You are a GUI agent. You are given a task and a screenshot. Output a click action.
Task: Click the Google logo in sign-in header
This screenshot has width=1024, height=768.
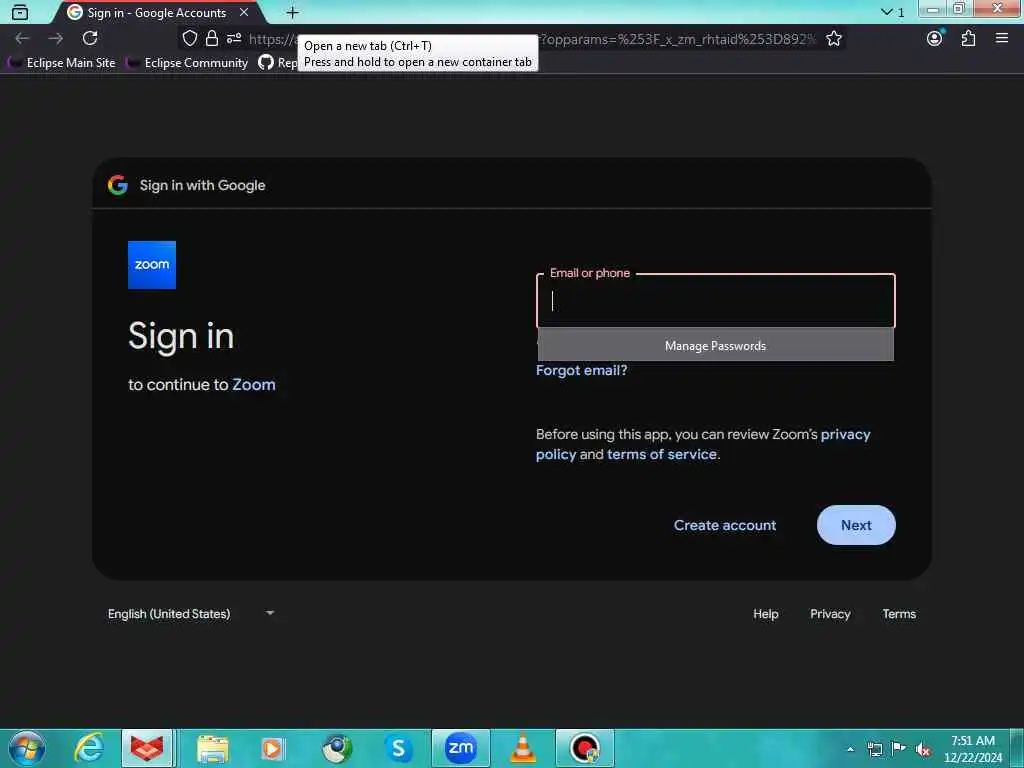tap(118, 185)
